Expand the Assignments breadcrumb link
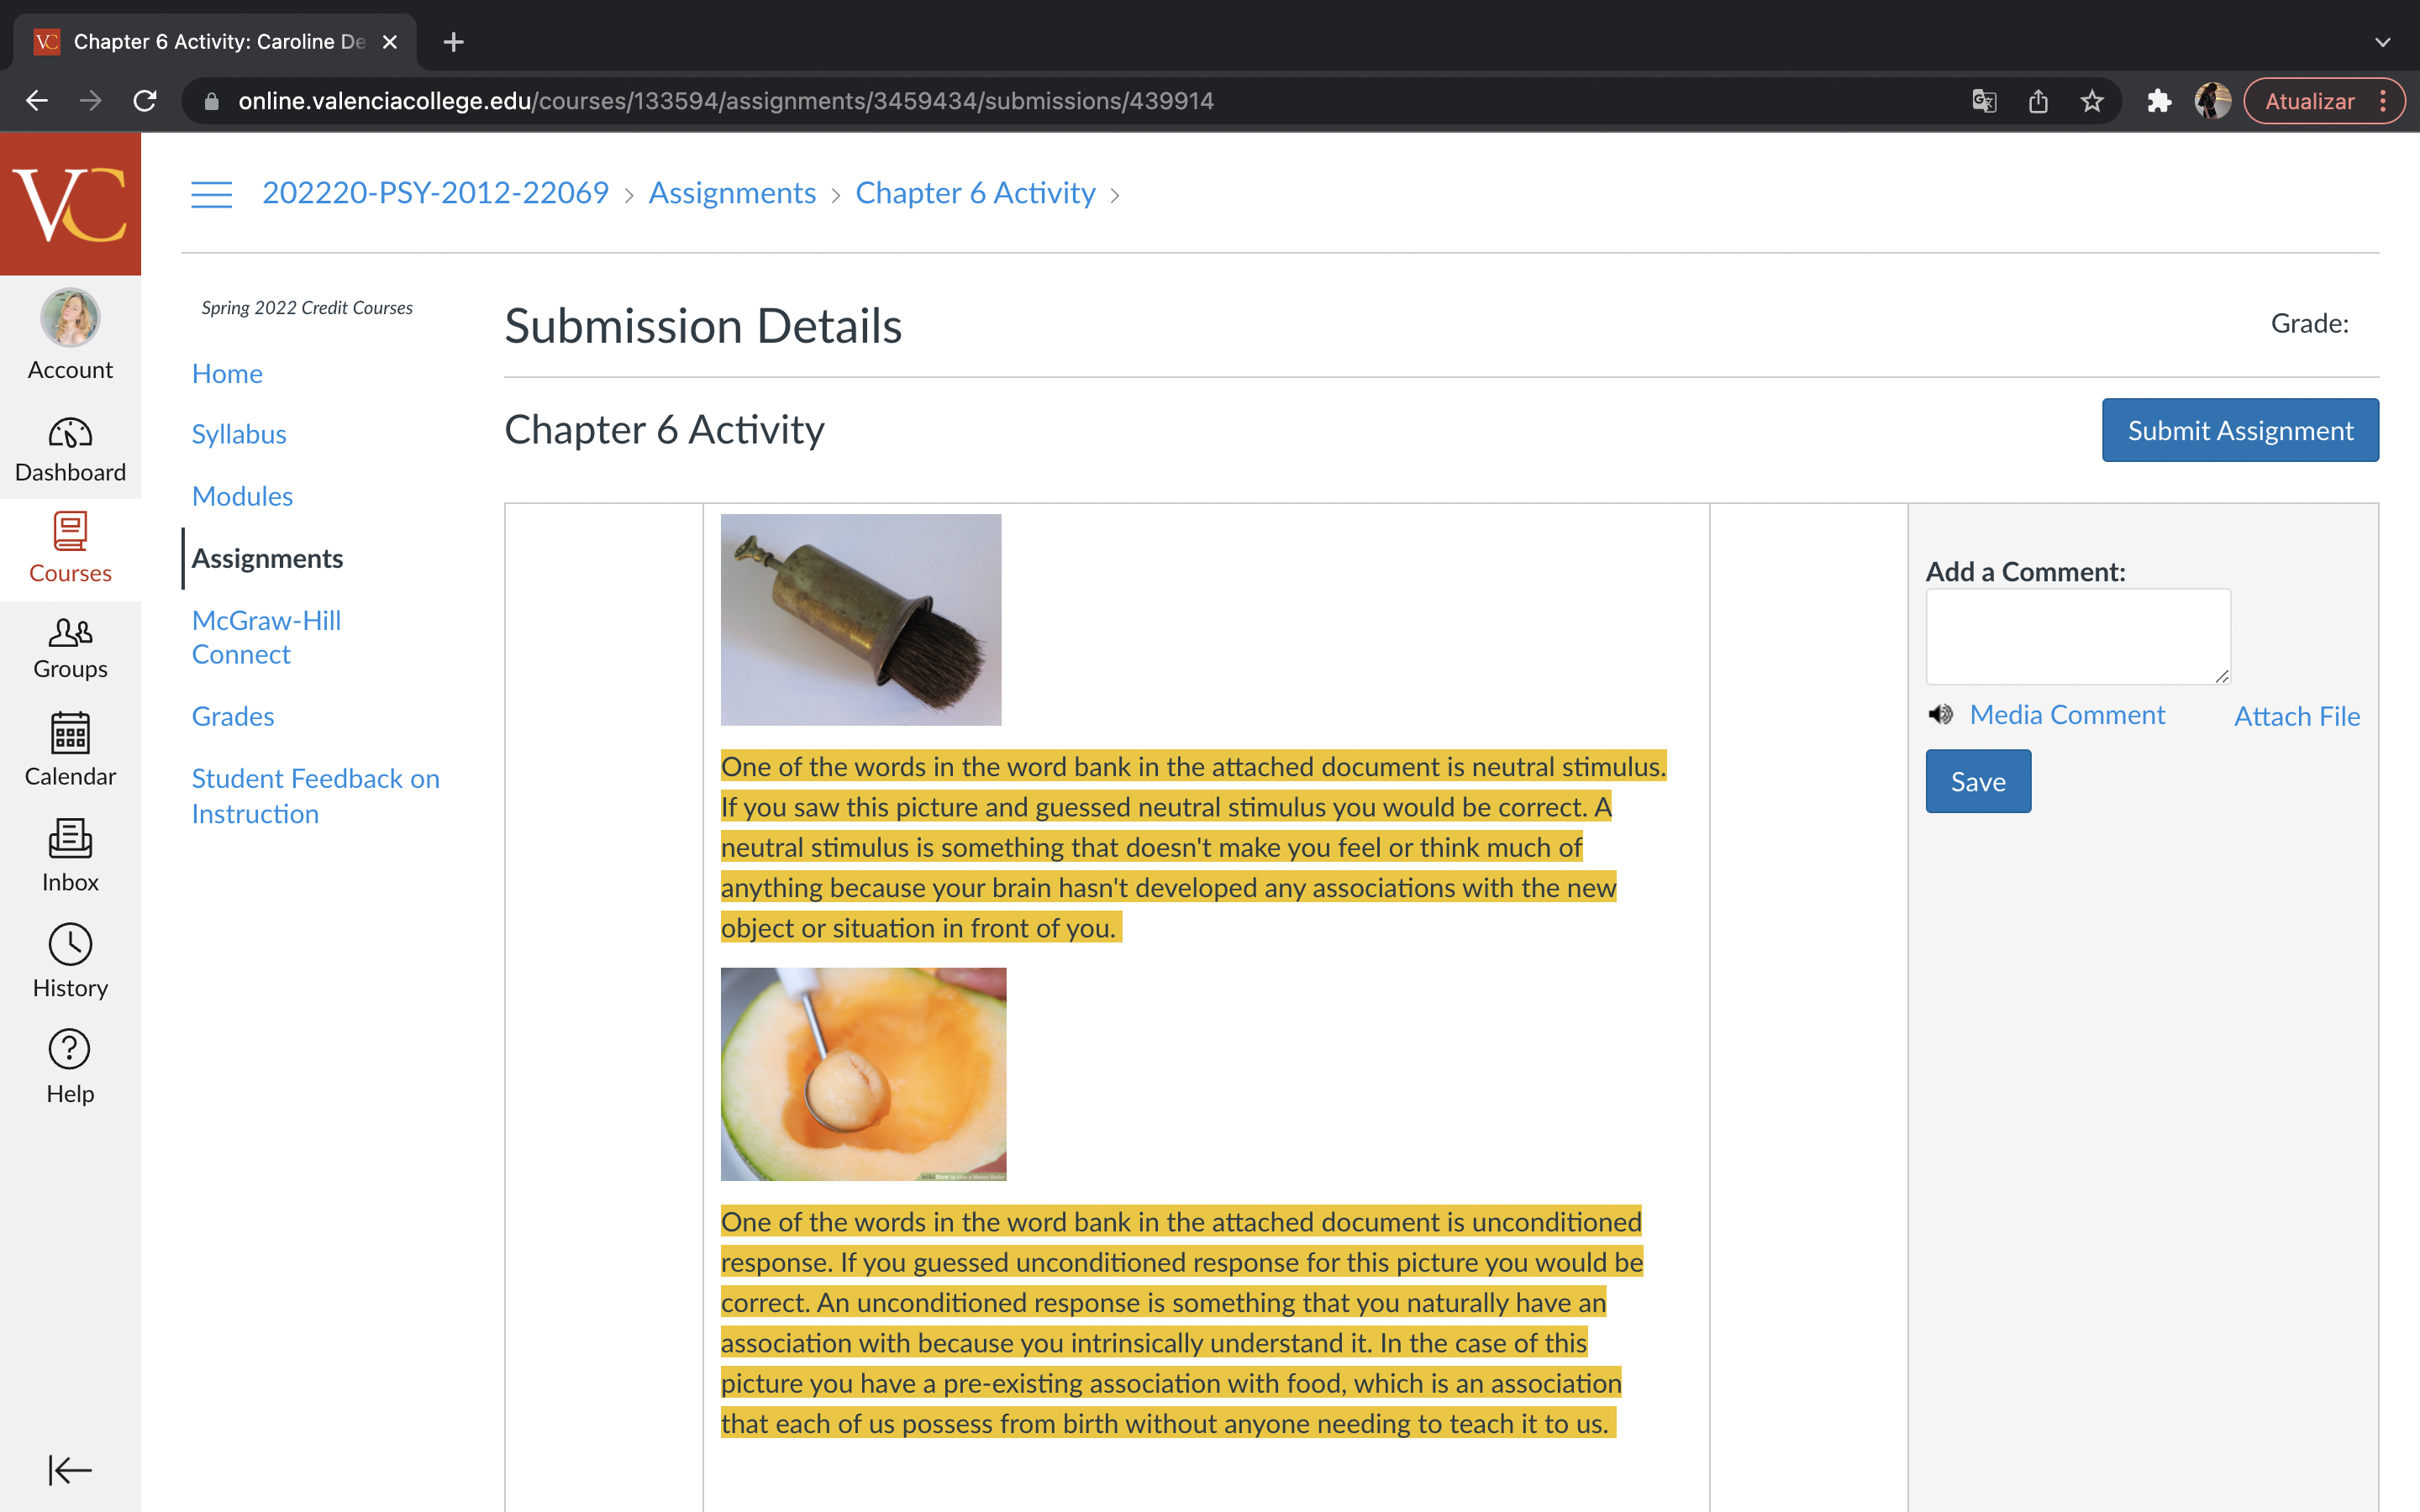Image resolution: width=2420 pixels, height=1512 pixels. pos(732,193)
